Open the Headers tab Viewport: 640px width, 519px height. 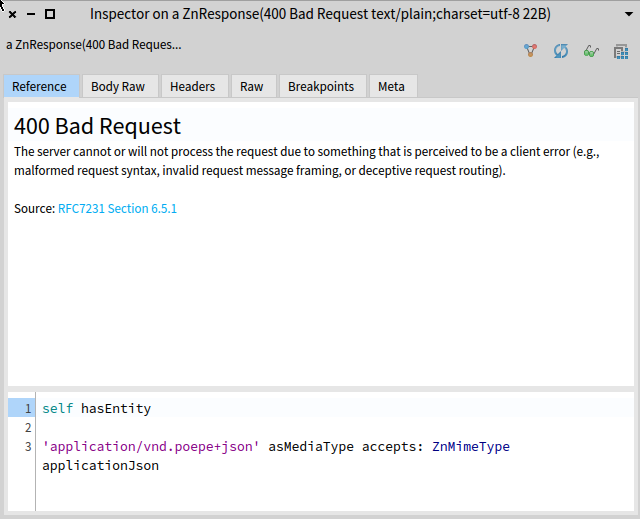point(194,86)
